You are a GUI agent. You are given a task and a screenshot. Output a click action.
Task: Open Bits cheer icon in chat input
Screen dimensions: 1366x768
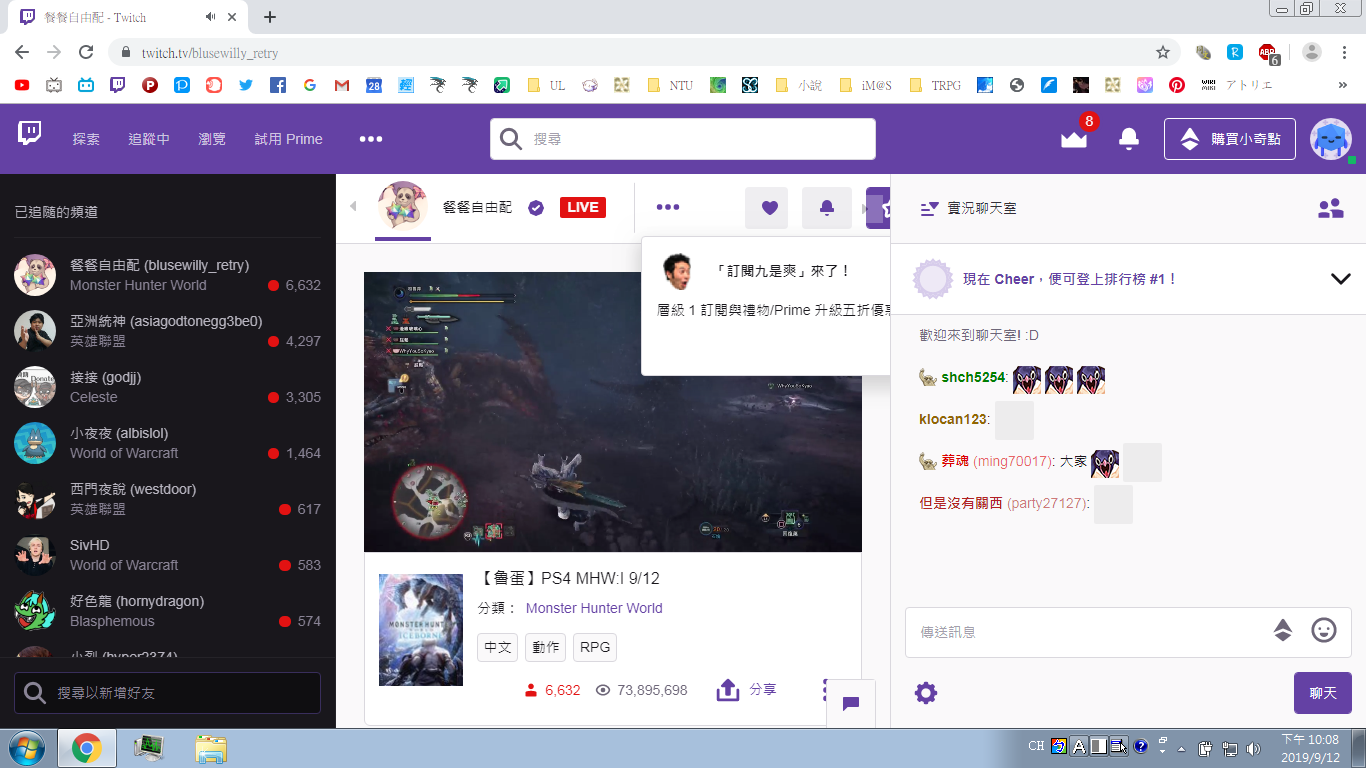(x=1283, y=630)
